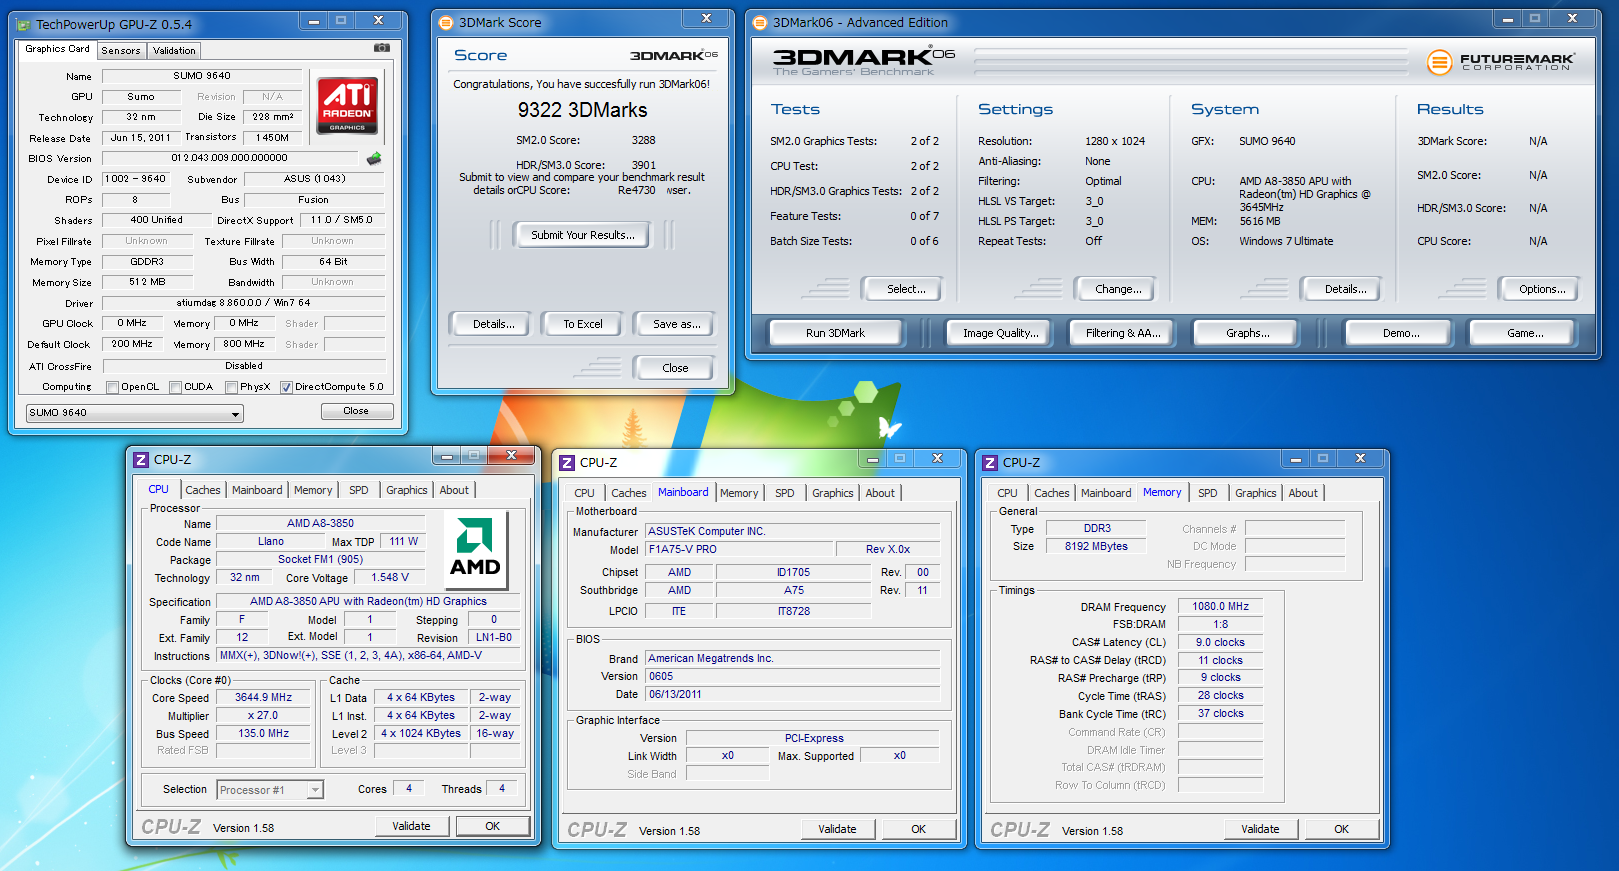Select the Graphics Card tab in GPU-Z
Viewport: 1619px width, 871px height.
(x=57, y=49)
